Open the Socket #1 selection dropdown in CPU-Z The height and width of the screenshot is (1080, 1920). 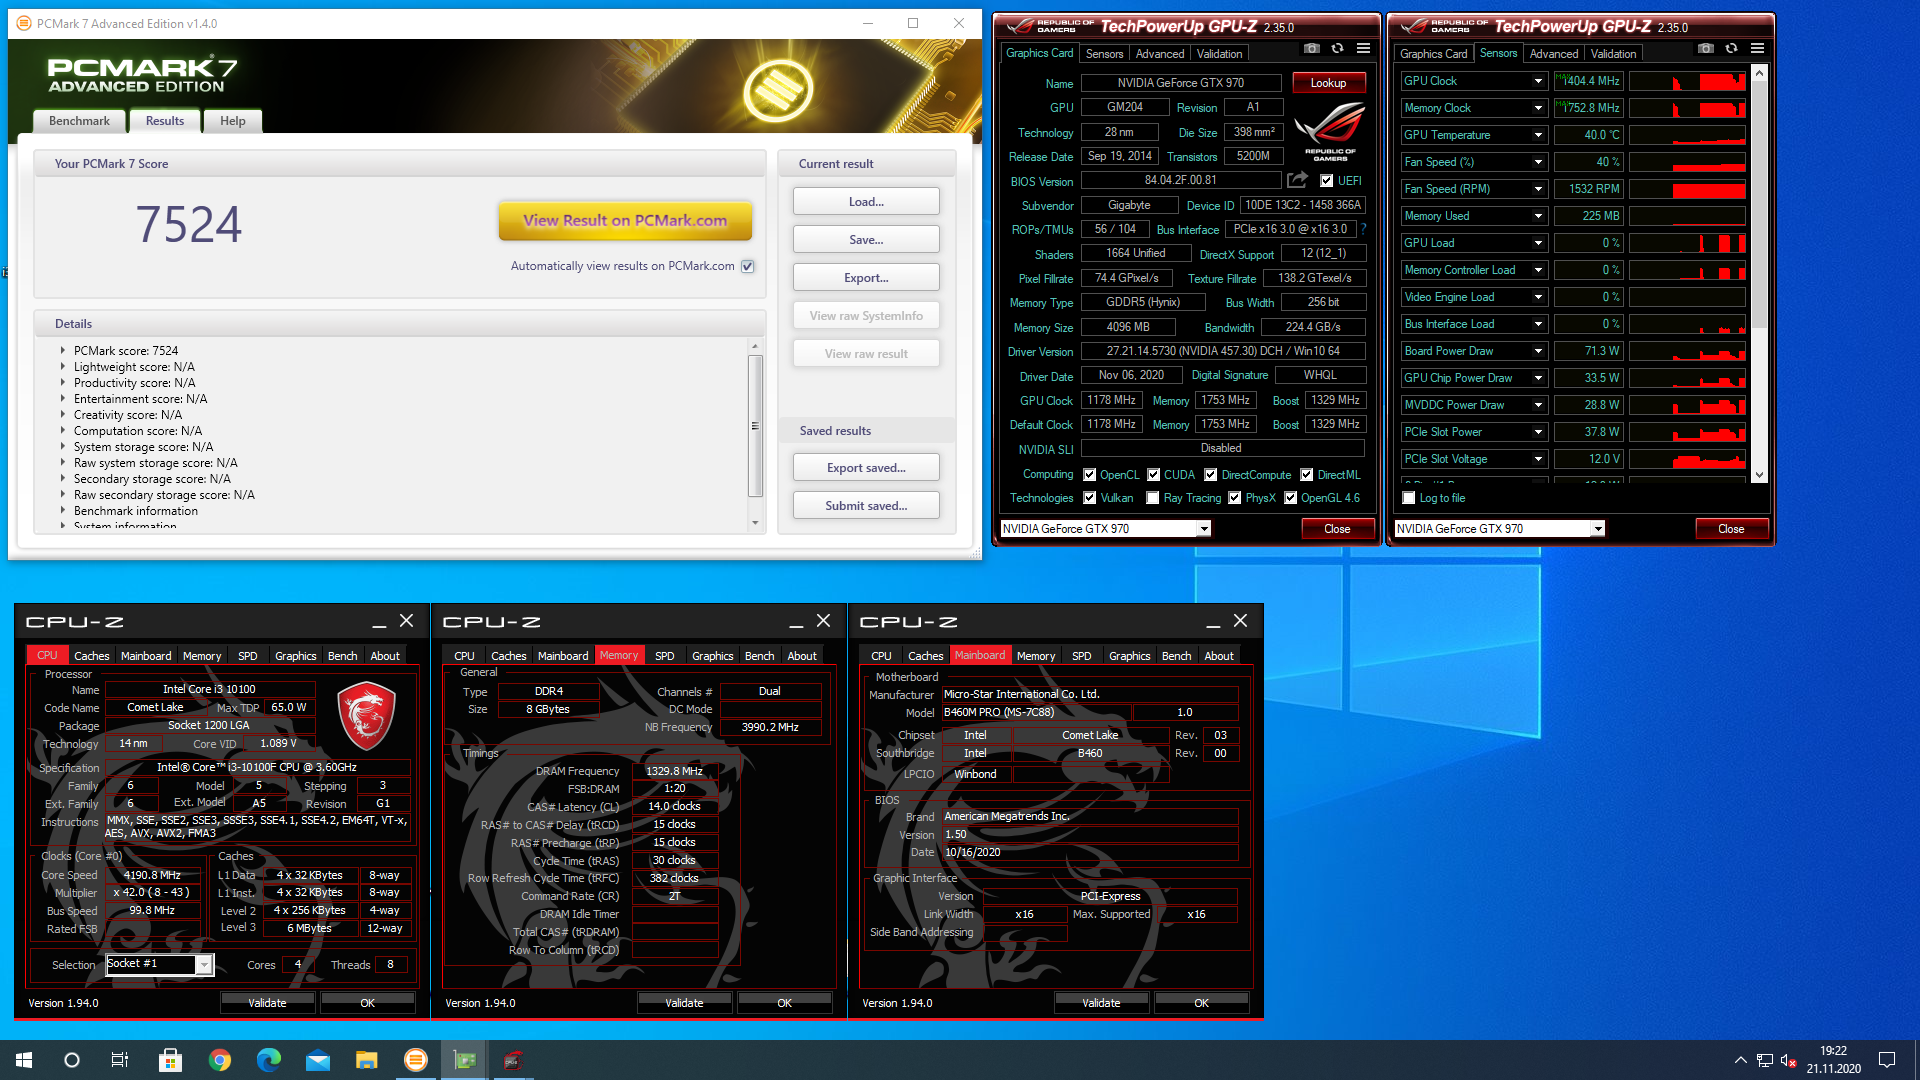(204, 965)
